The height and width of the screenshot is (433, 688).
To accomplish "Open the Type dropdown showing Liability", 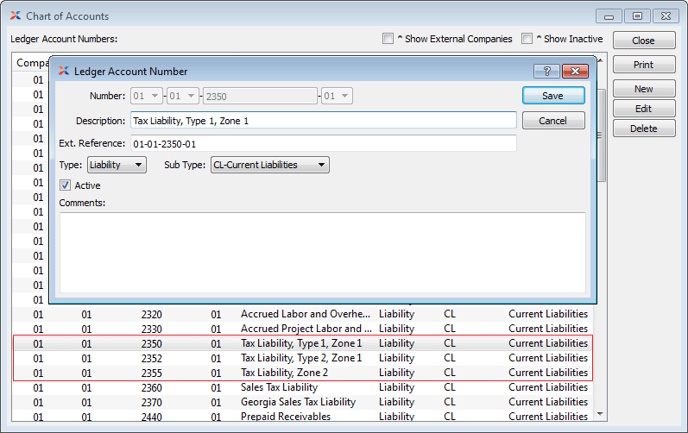I will point(117,165).
